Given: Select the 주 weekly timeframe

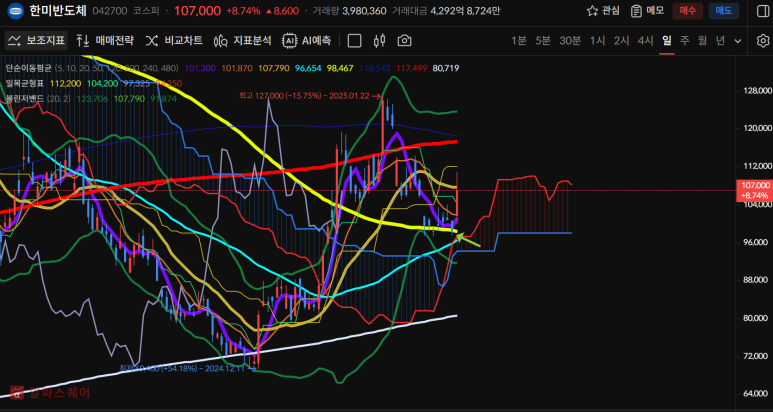Looking at the screenshot, I should [x=685, y=40].
